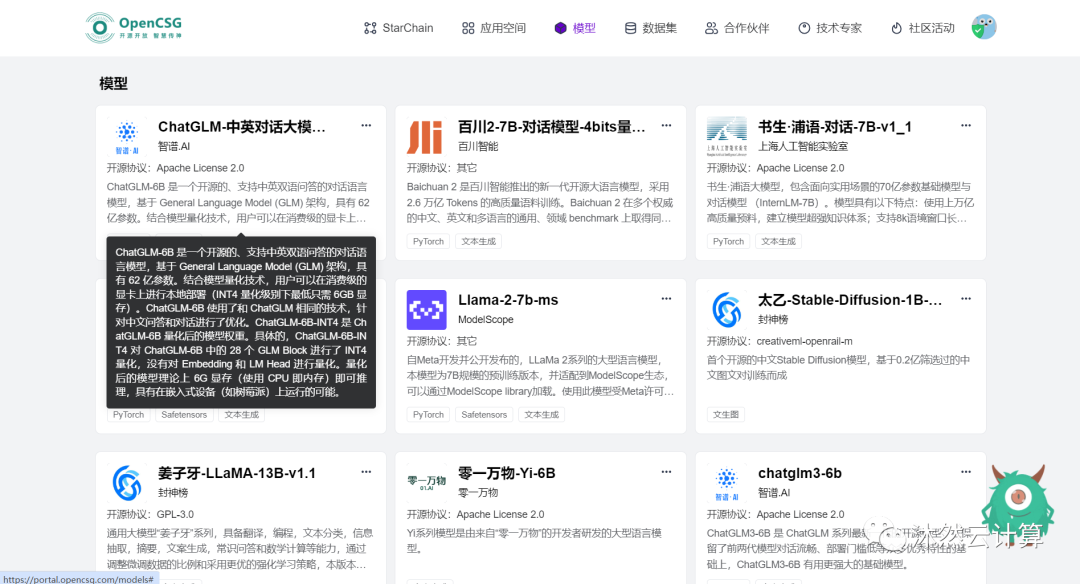Open more options for 太乙-Stable-Diffusion card
This screenshot has width=1080, height=584.
[966, 298]
